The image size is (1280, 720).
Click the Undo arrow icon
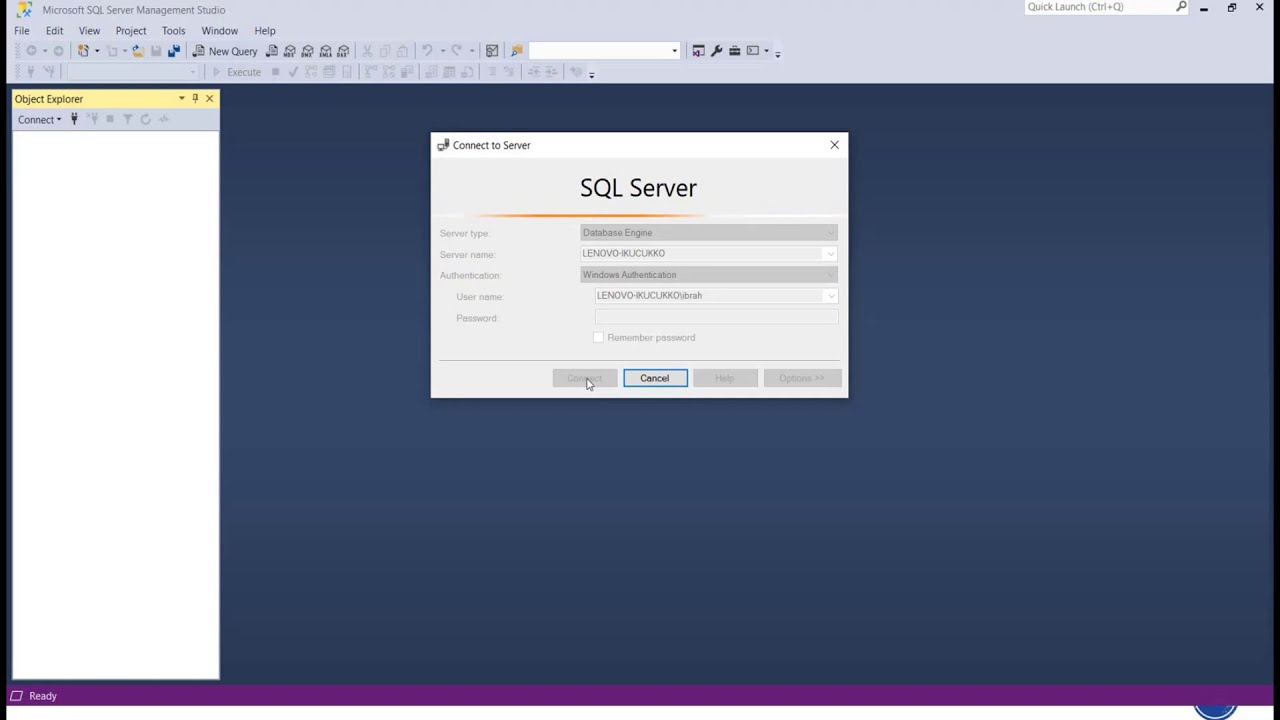click(x=427, y=51)
